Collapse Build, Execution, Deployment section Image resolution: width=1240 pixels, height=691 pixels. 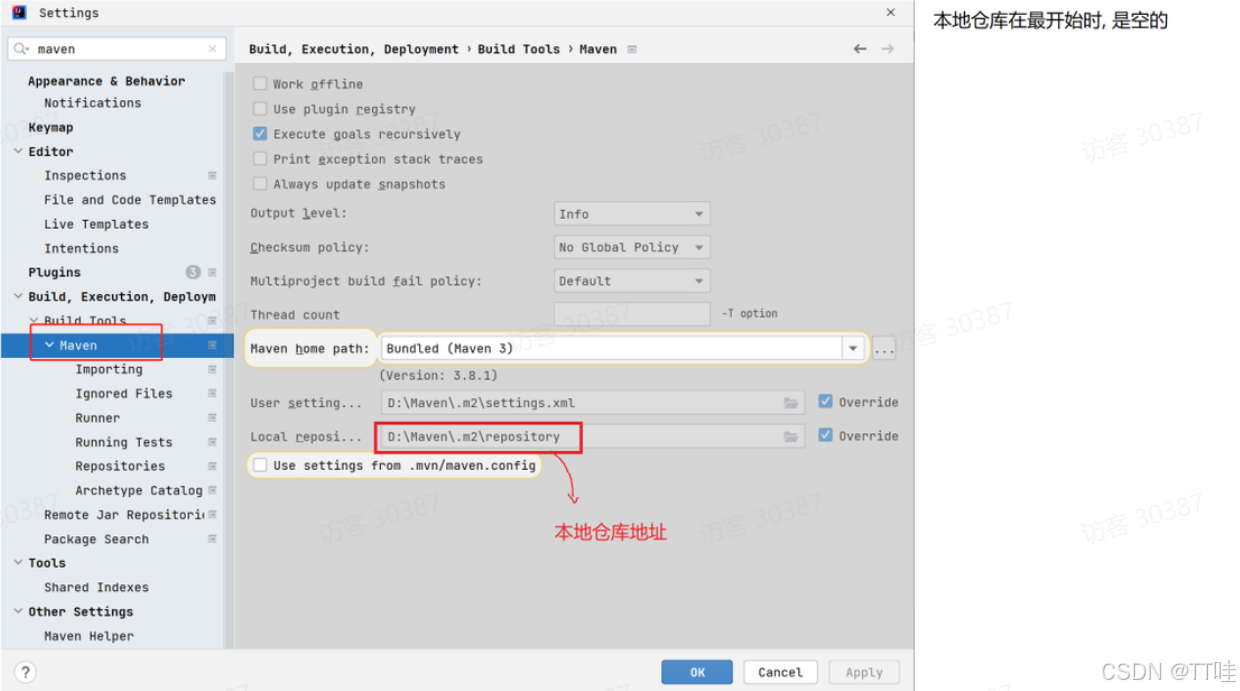coord(18,297)
